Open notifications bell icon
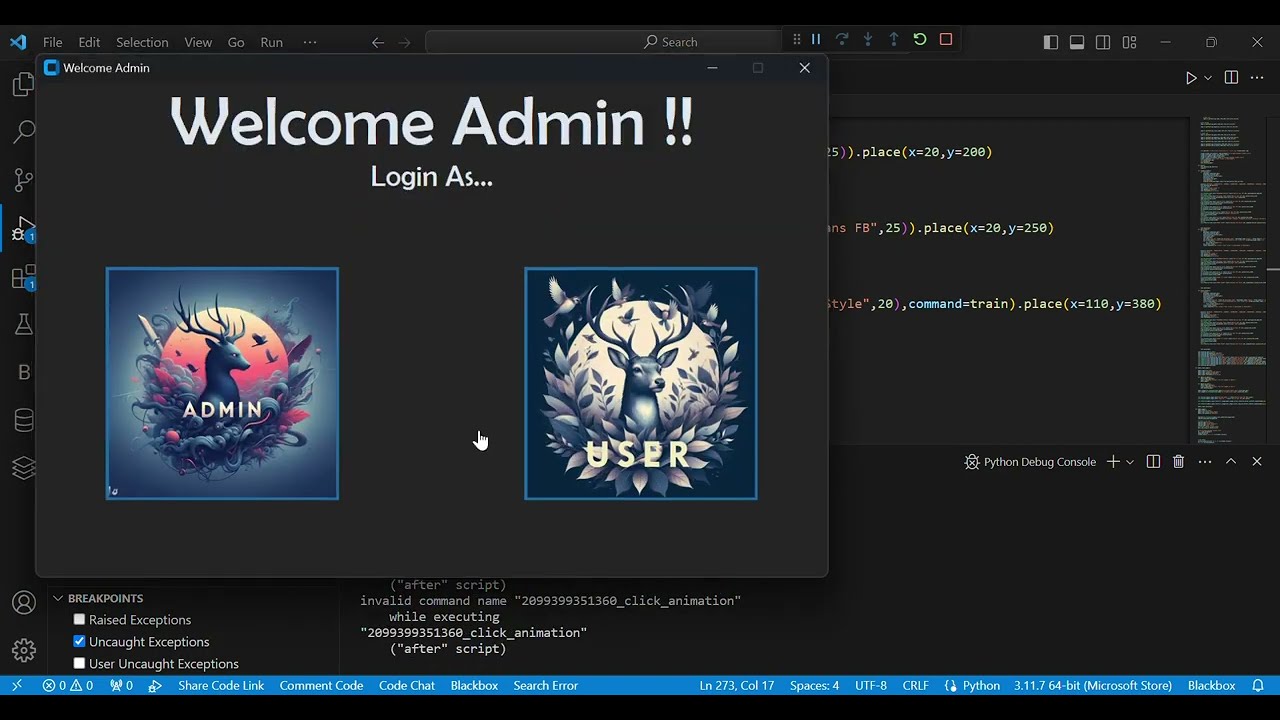1280x720 pixels. point(1258,686)
